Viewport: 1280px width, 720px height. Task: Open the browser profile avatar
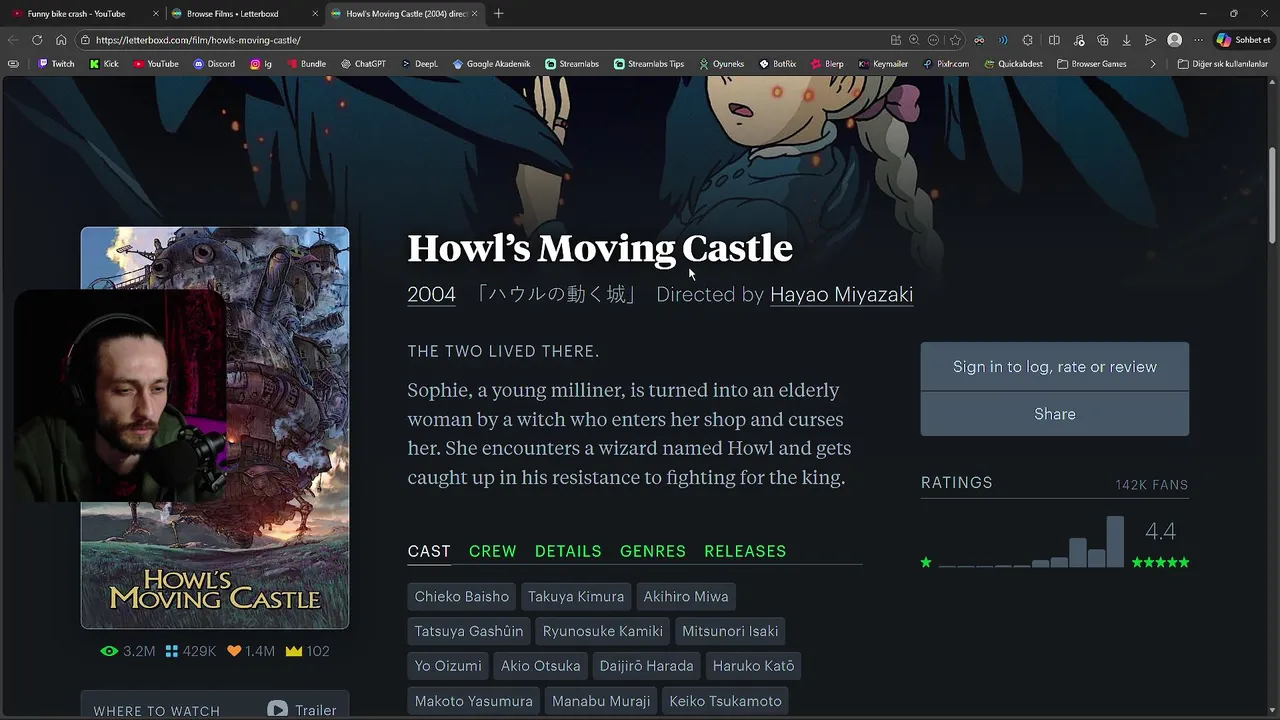tap(1175, 40)
